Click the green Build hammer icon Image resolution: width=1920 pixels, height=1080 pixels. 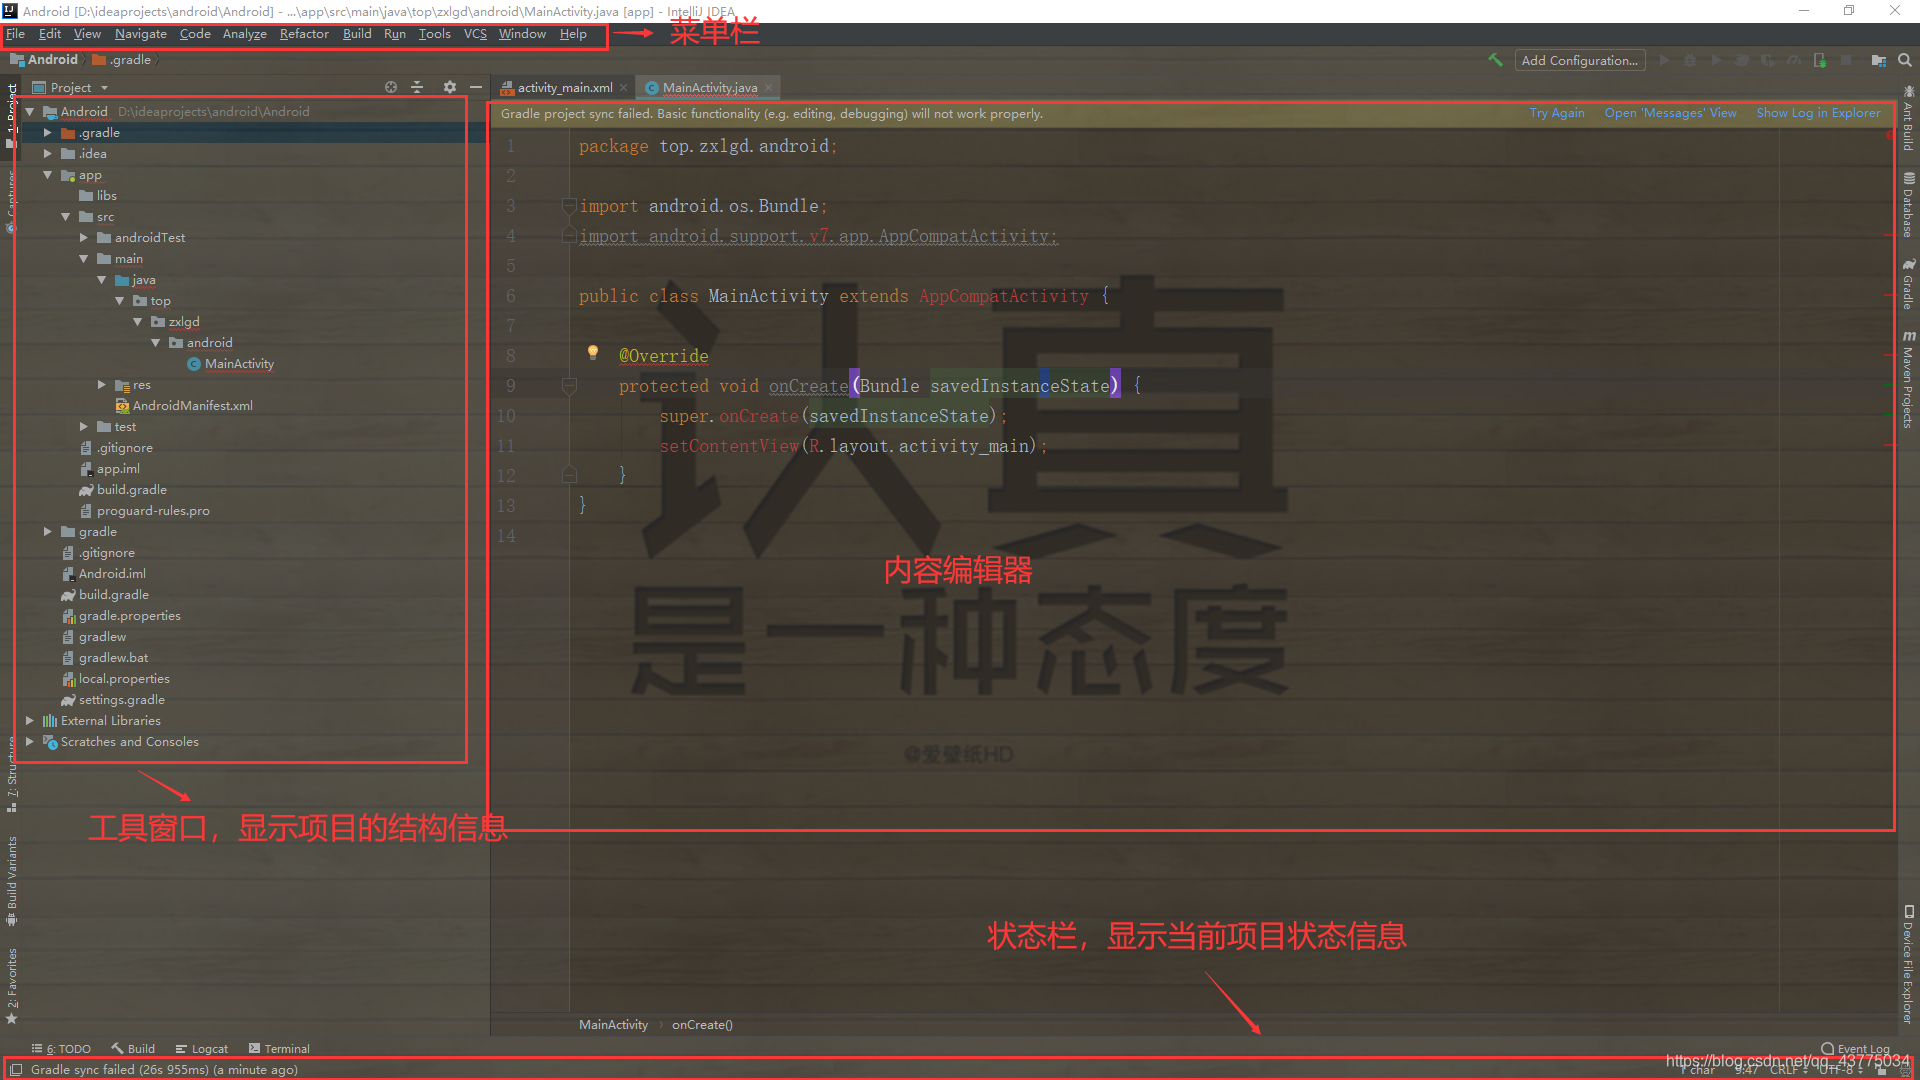[x=1495, y=60]
